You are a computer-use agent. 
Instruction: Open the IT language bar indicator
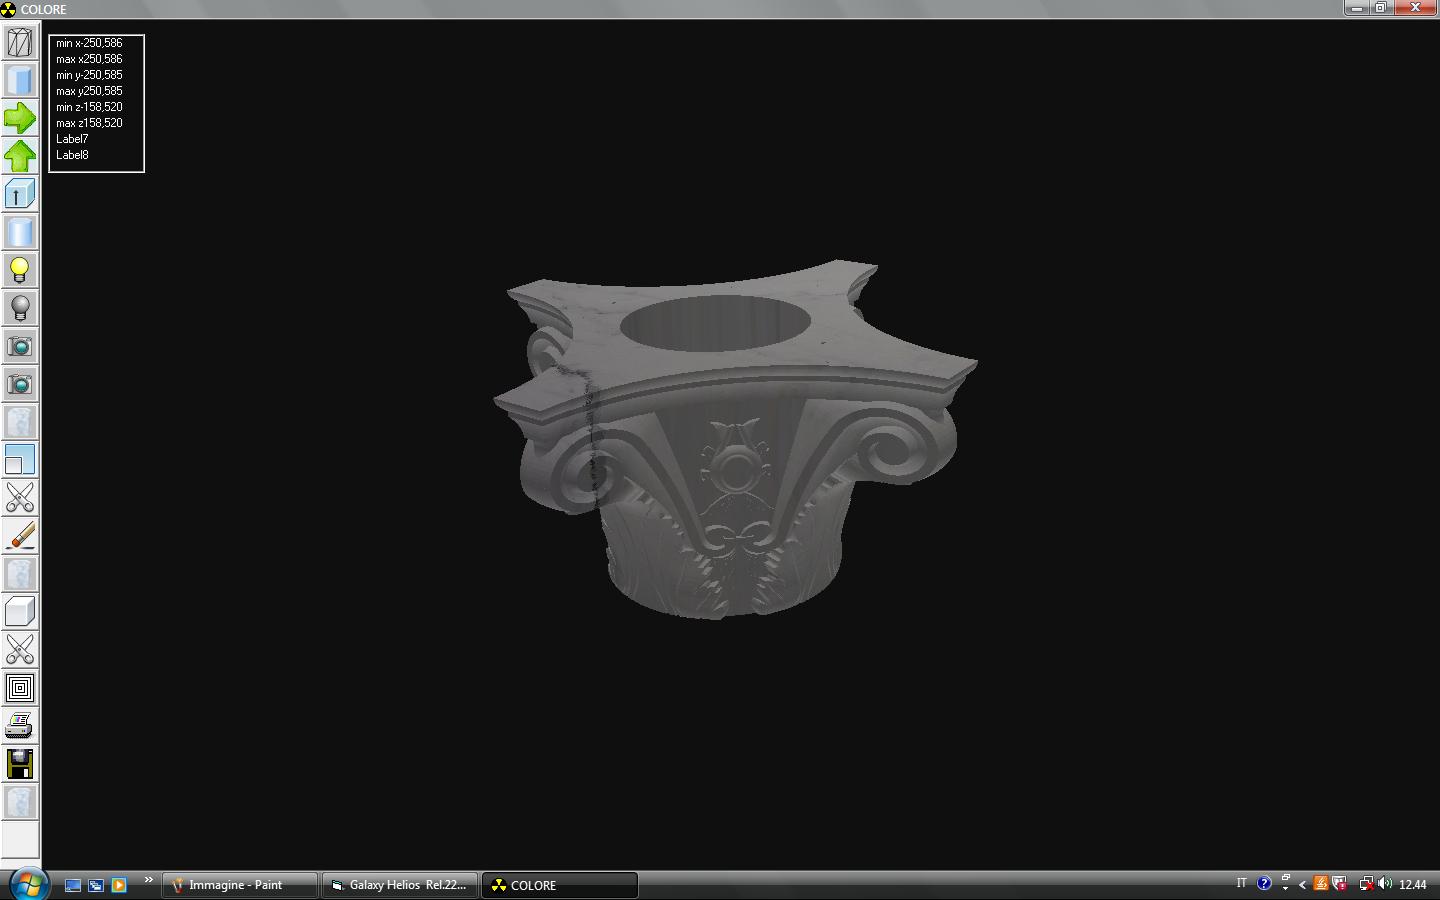(x=1241, y=883)
